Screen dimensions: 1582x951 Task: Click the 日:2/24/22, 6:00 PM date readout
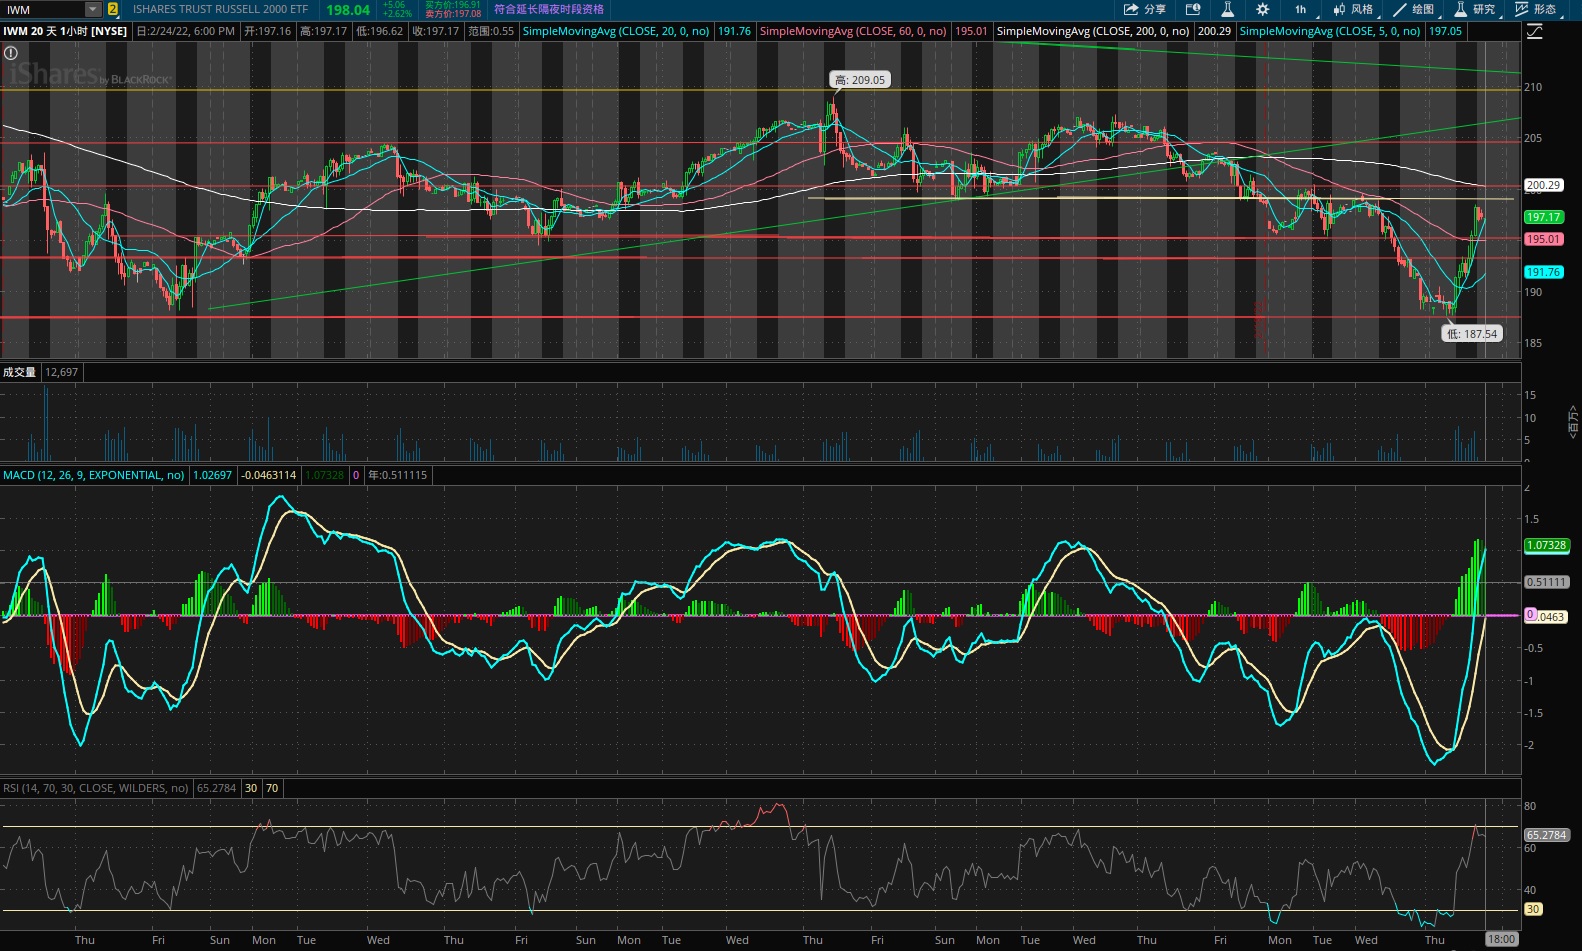point(187,31)
